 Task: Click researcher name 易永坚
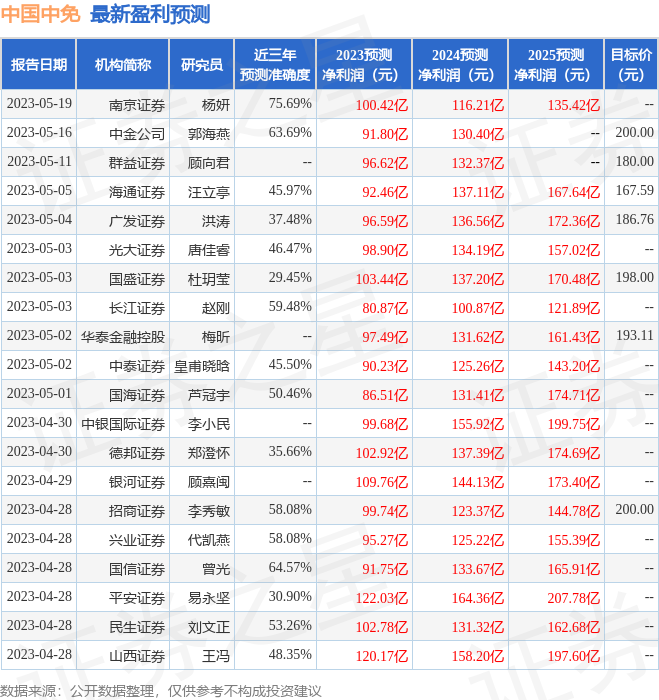(x=209, y=598)
